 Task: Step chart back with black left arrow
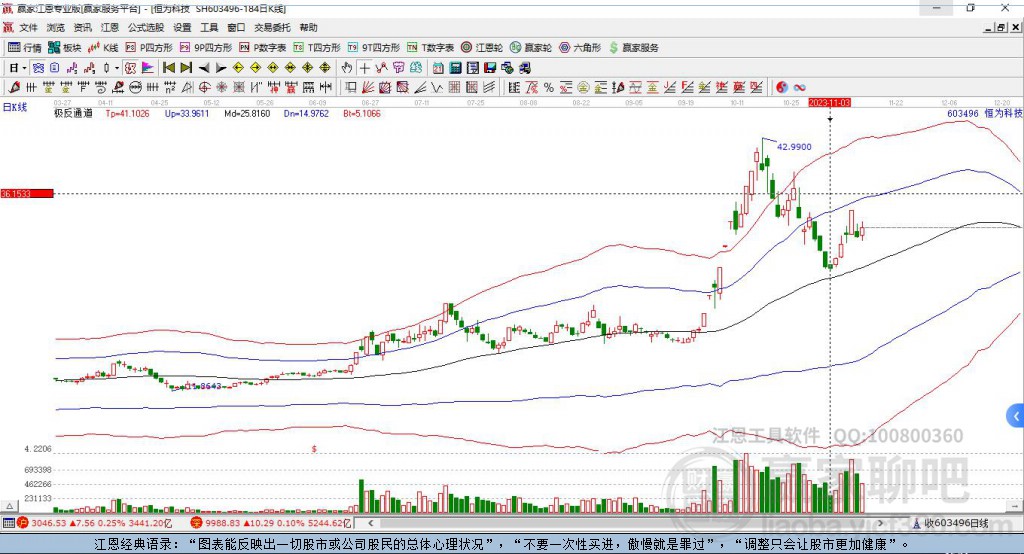tap(204, 68)
